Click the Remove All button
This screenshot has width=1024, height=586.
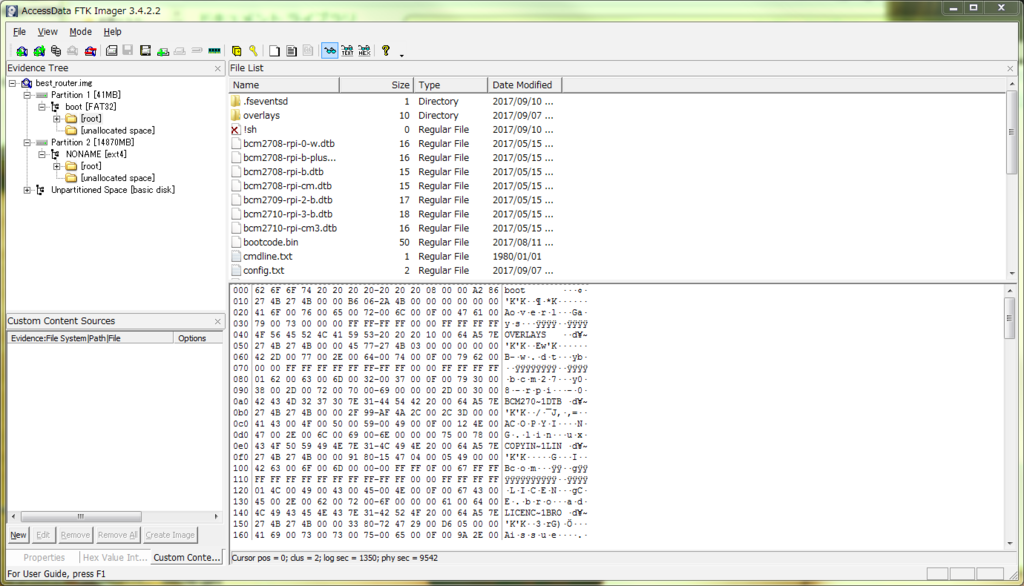[x=118, y=535]
